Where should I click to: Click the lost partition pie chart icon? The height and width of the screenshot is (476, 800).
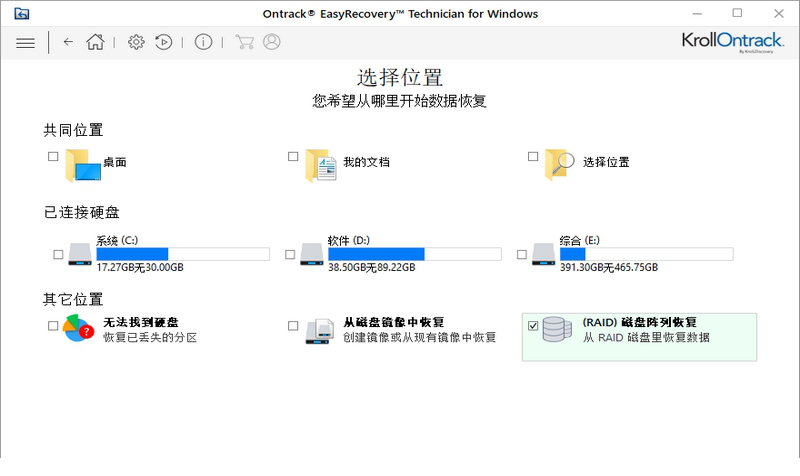79,328
